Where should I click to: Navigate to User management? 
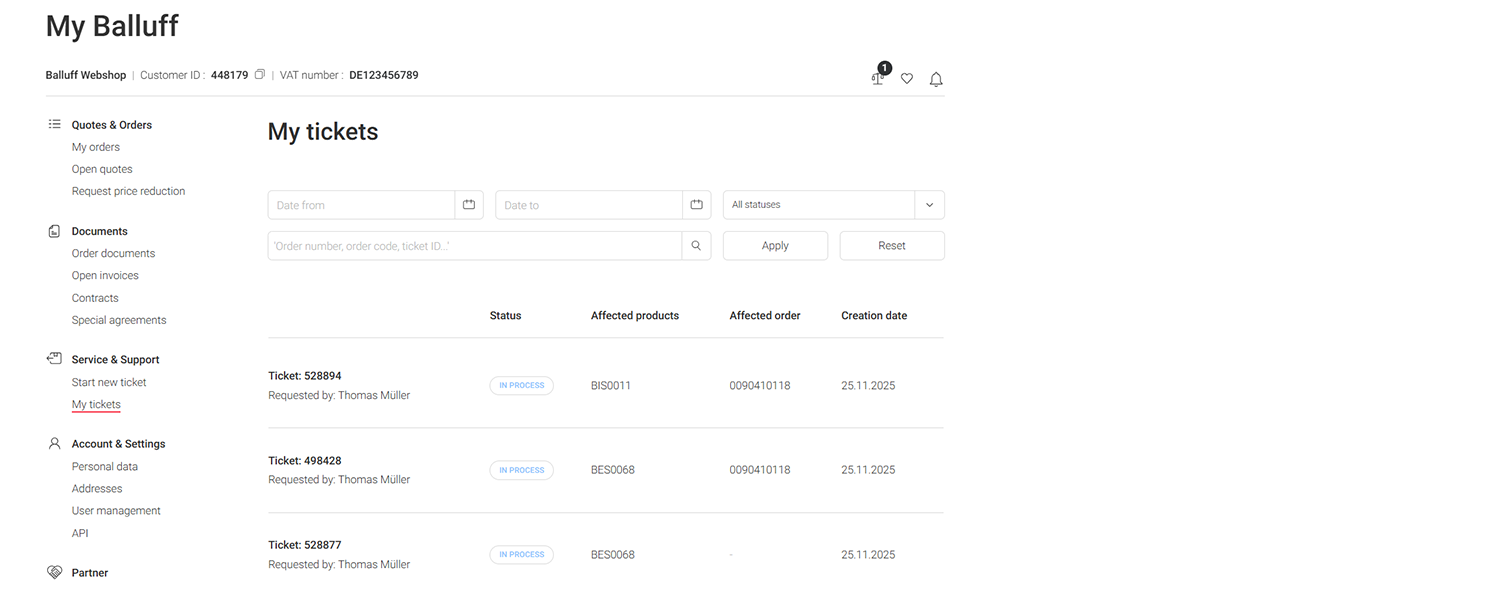116,511
